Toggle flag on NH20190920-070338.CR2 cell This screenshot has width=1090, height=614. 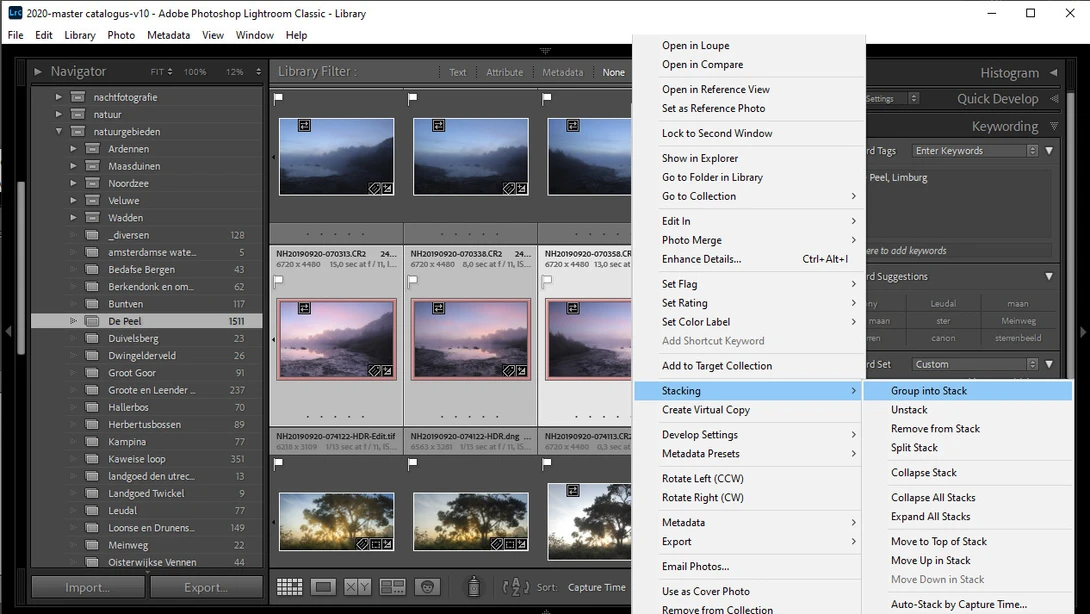pos(412,281)
